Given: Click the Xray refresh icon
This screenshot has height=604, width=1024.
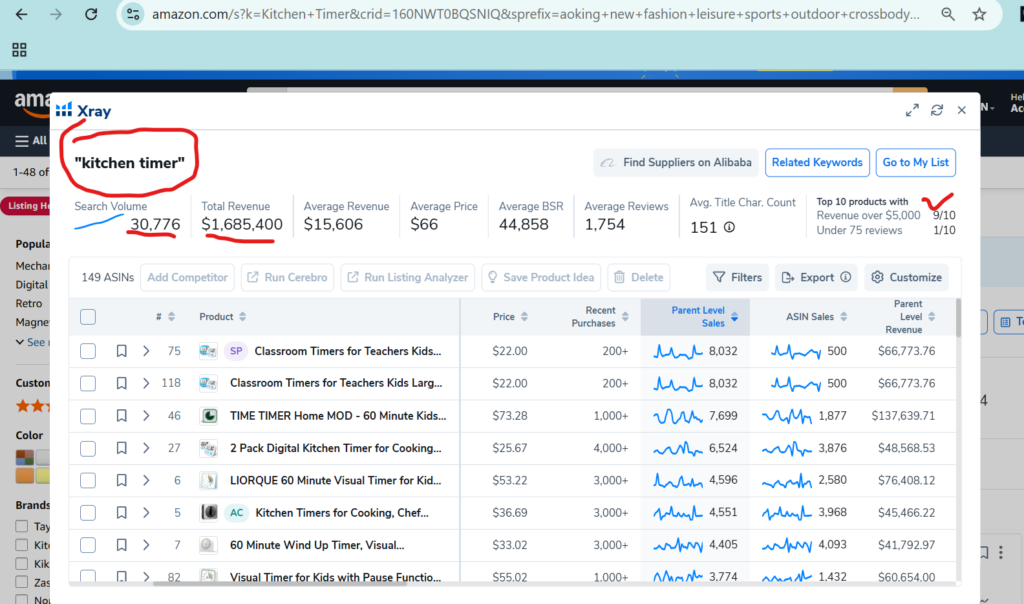Looking at the screenshot, I should 937,110.
